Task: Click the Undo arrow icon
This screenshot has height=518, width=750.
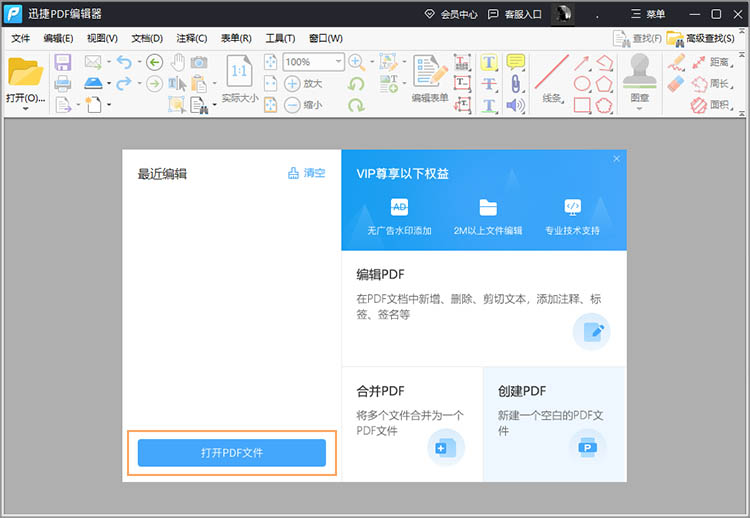Action: pyautogui.click(x=123, y=62)
